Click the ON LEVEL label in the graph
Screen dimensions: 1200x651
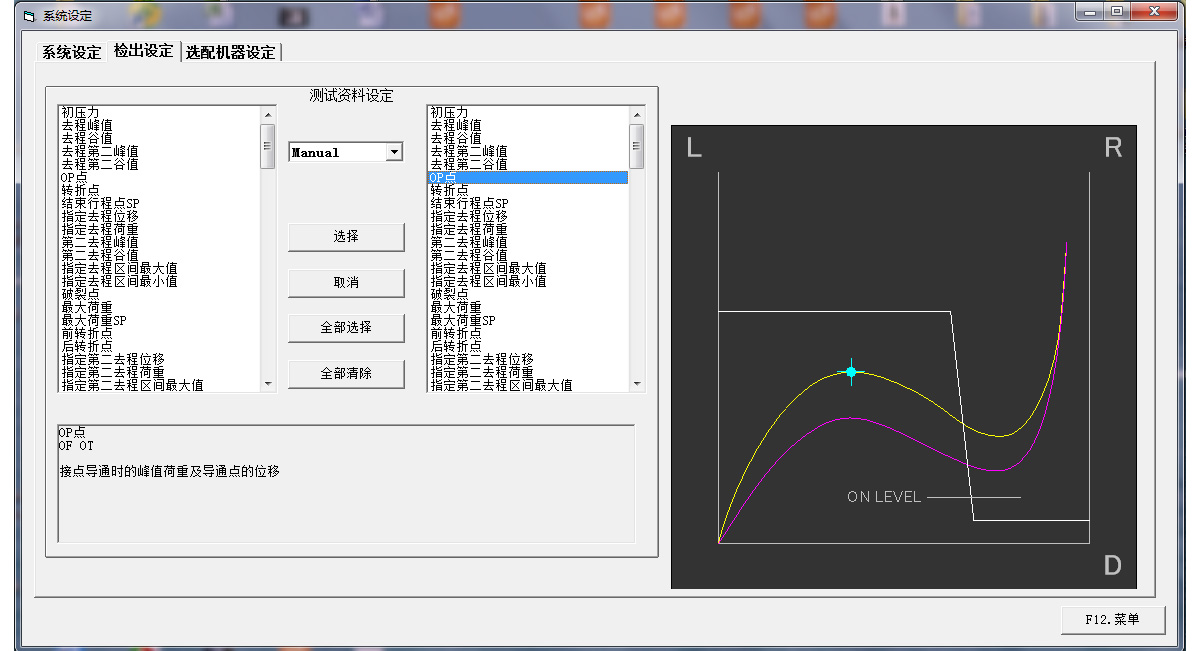tap(884, 497)
